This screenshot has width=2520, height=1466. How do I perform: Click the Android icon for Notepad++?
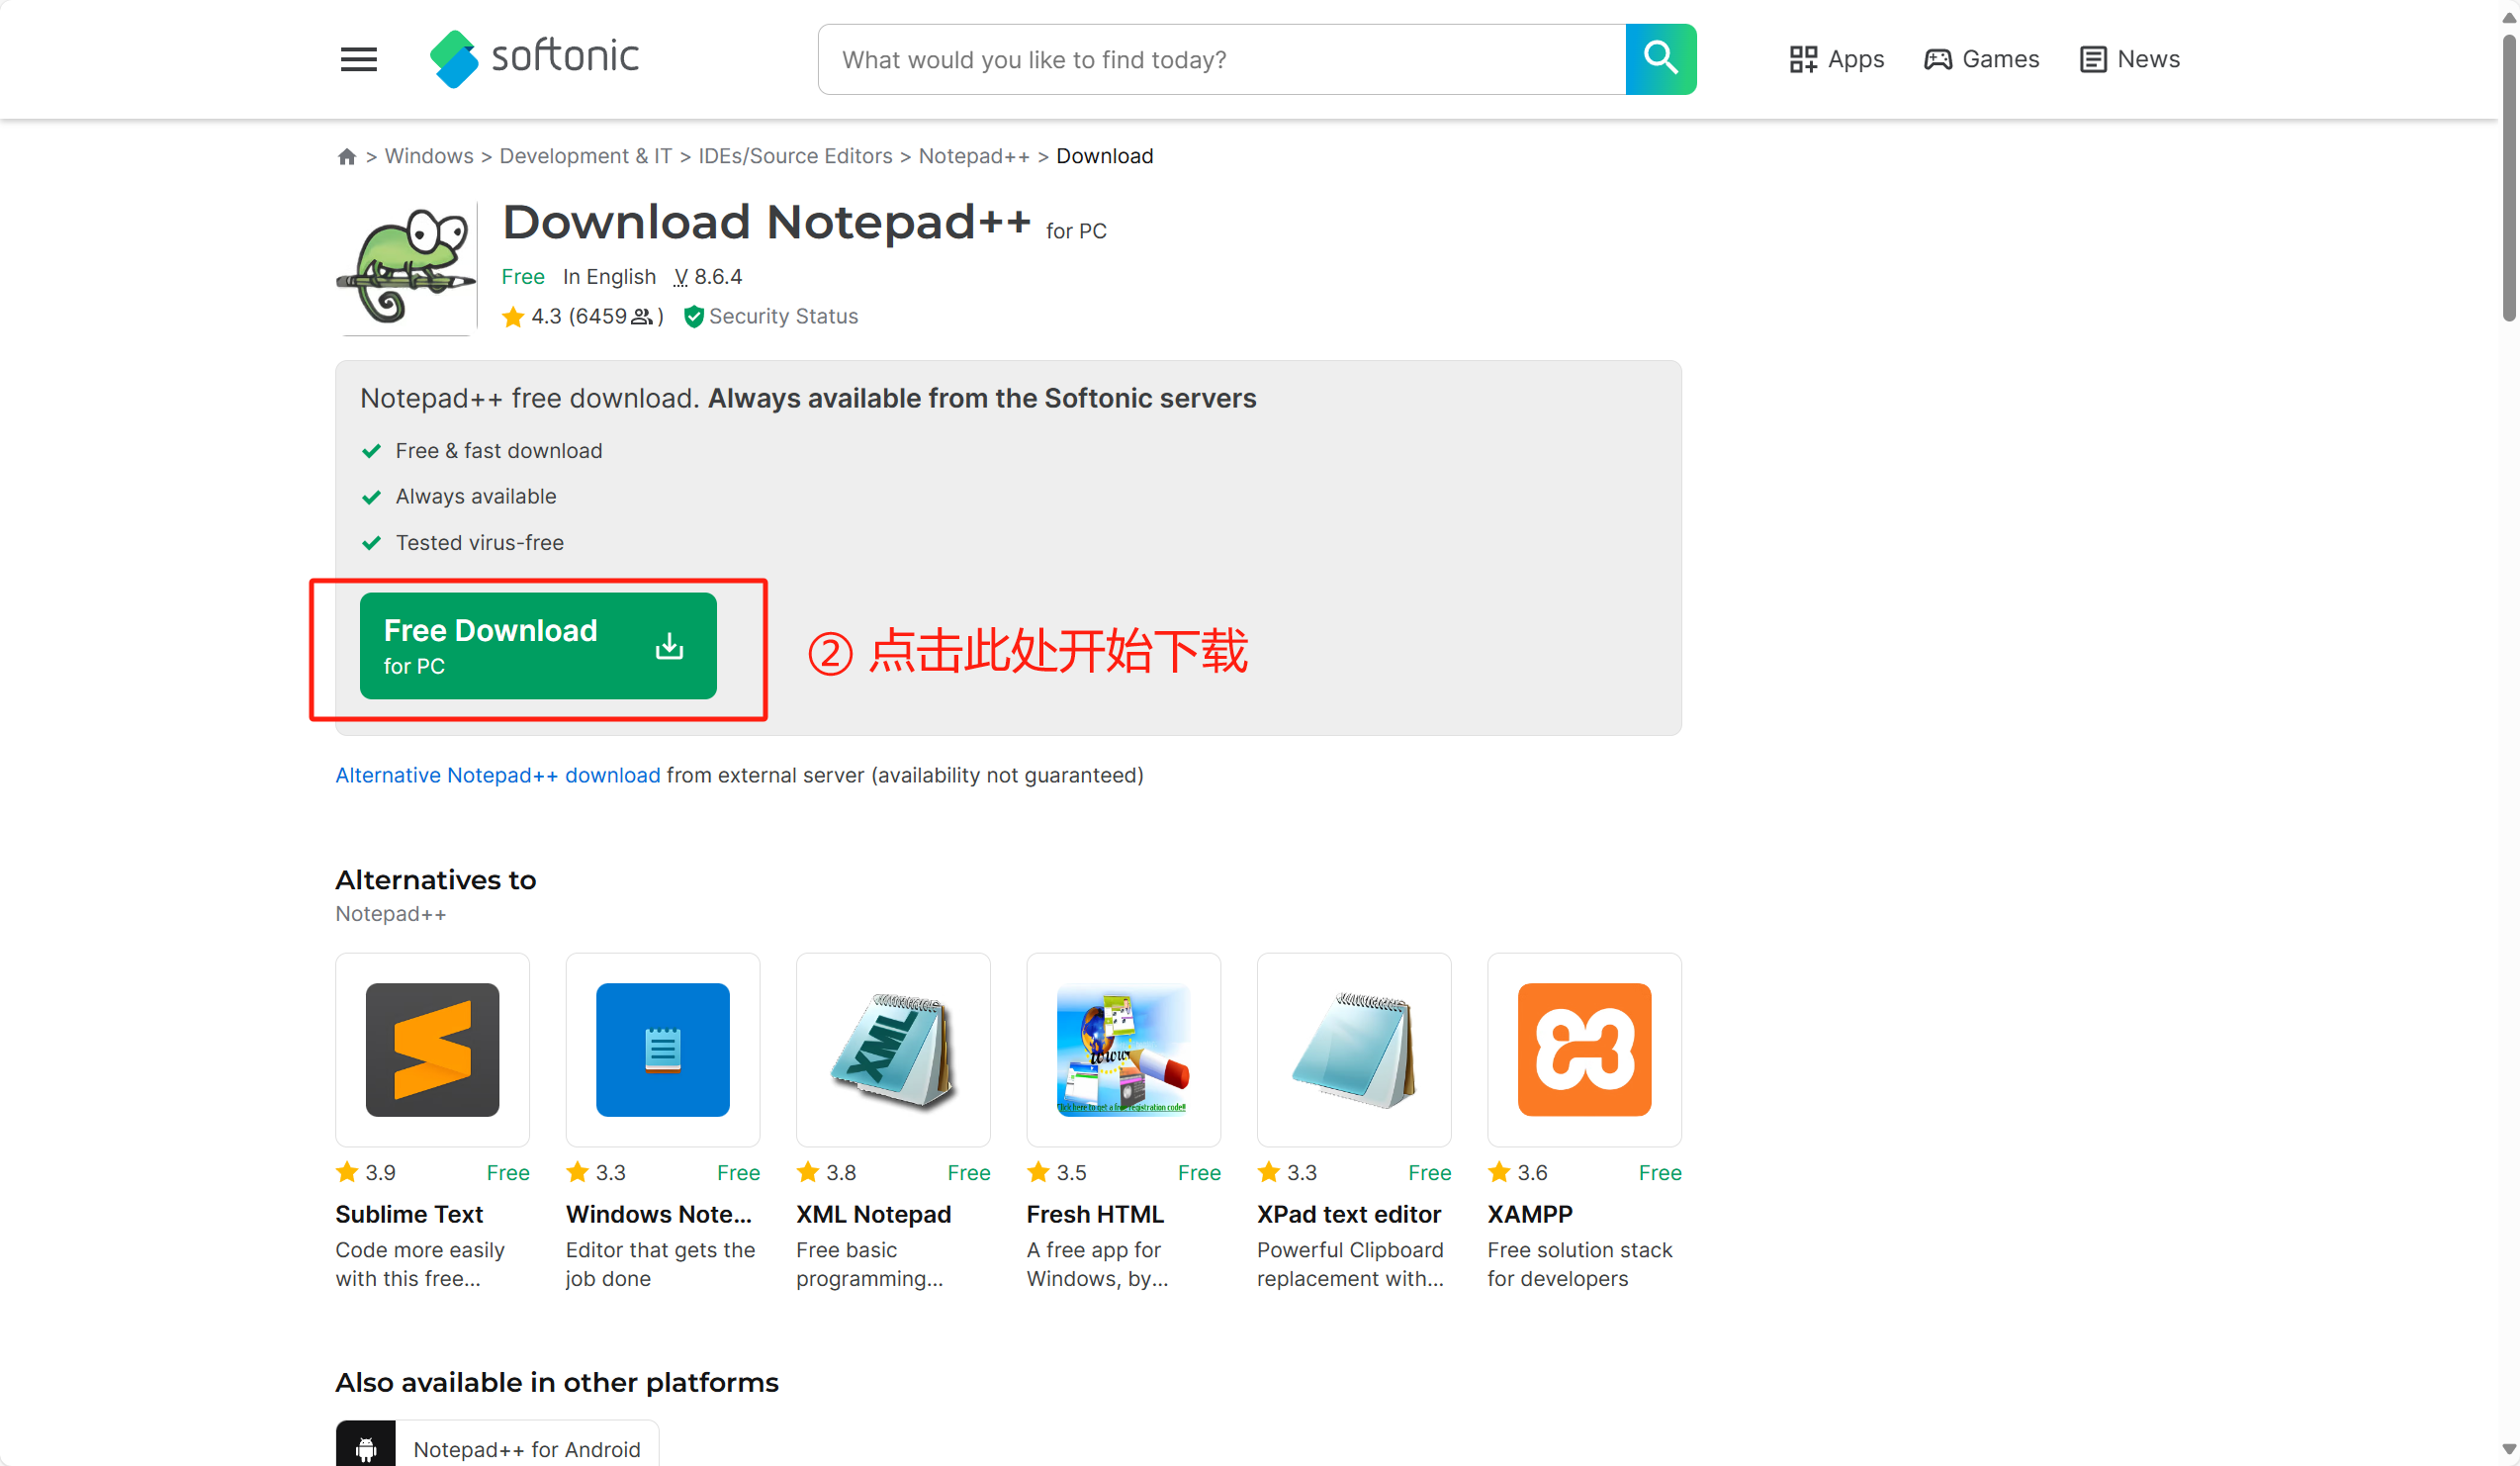(366, 1447)
